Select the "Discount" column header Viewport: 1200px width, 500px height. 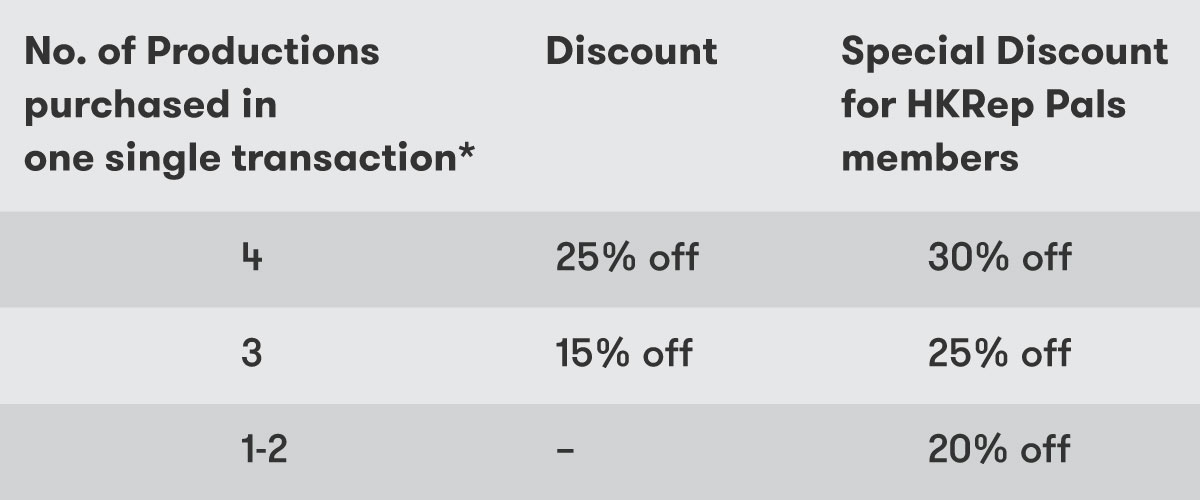click(631, 52)
